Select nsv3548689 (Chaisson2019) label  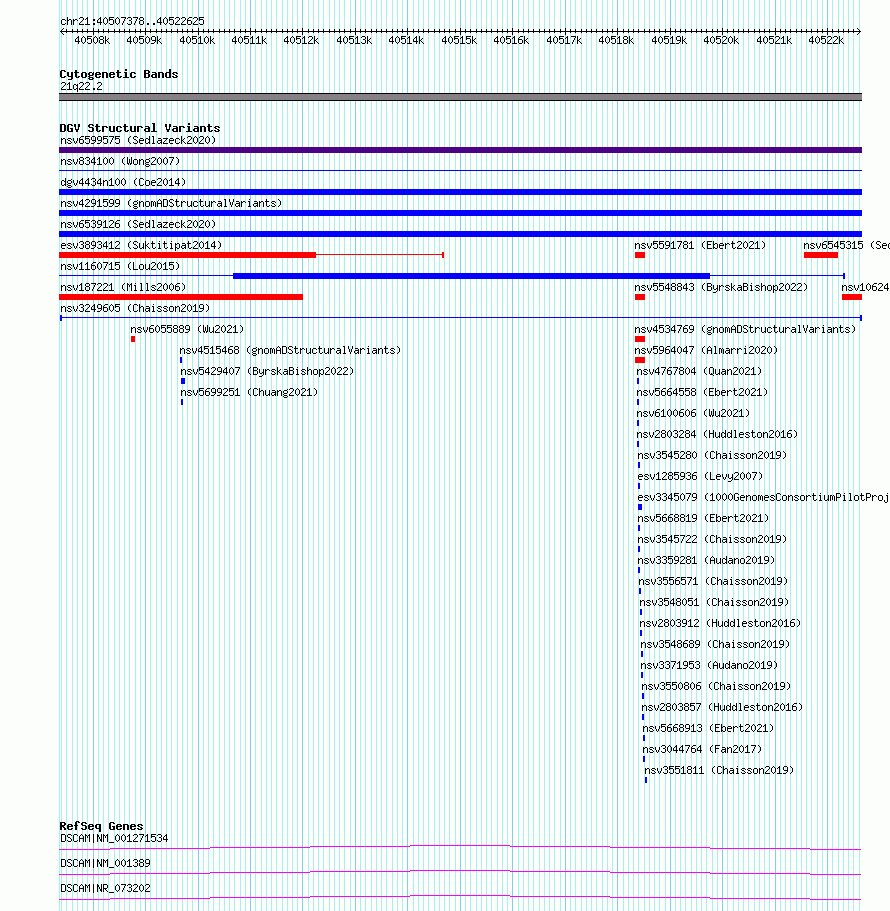[x=715, y=644]
